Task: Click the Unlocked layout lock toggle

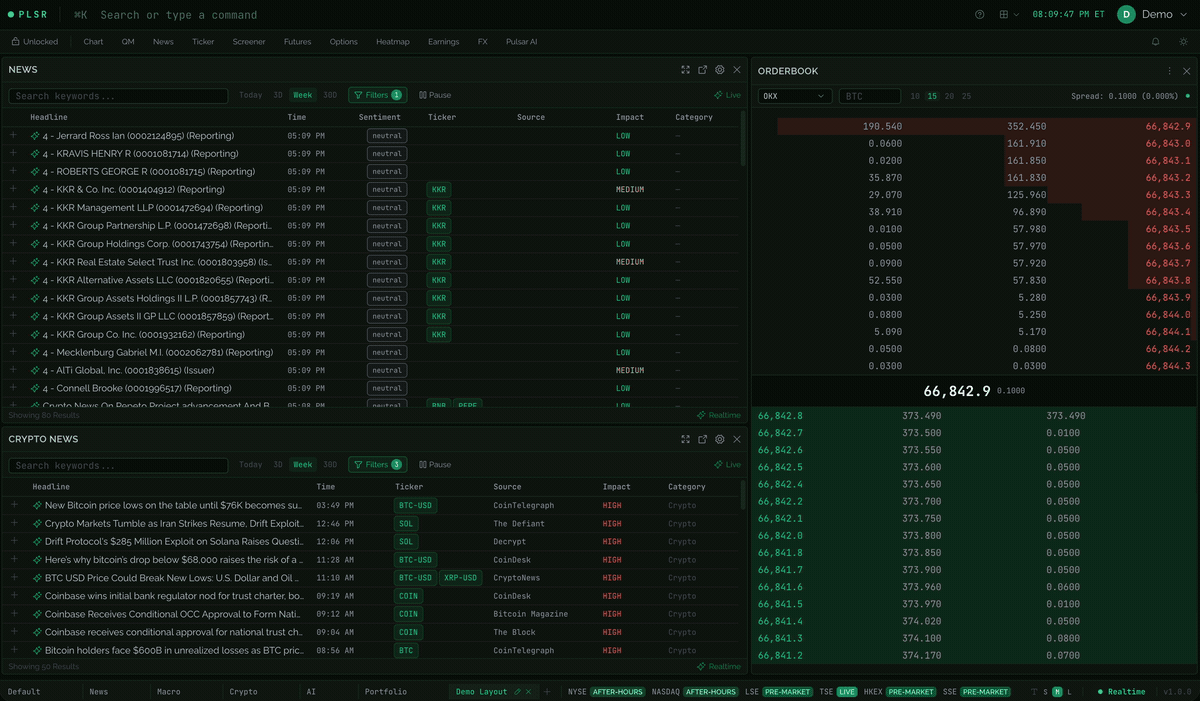Action: click(x=34, y=42)
